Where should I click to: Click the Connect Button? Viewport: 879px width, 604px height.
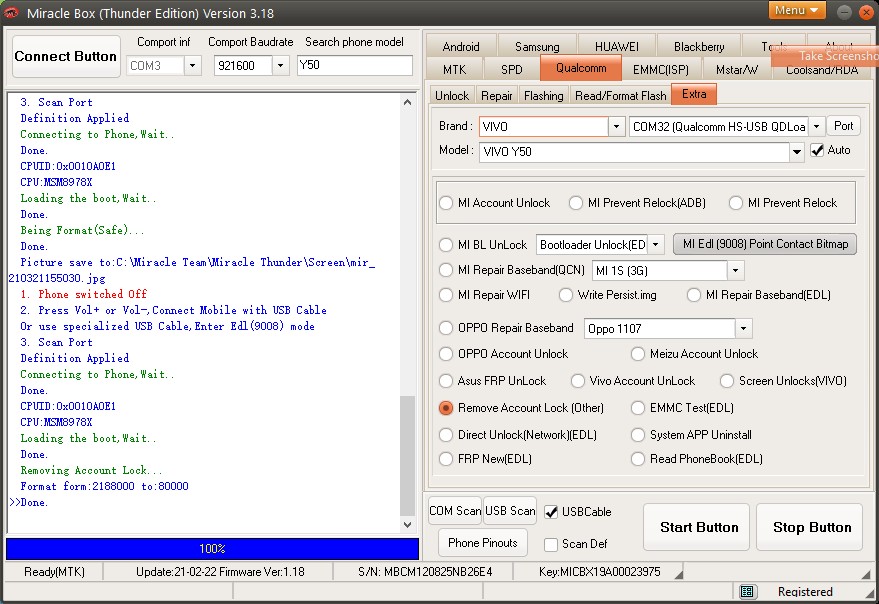tap(66, 57)
